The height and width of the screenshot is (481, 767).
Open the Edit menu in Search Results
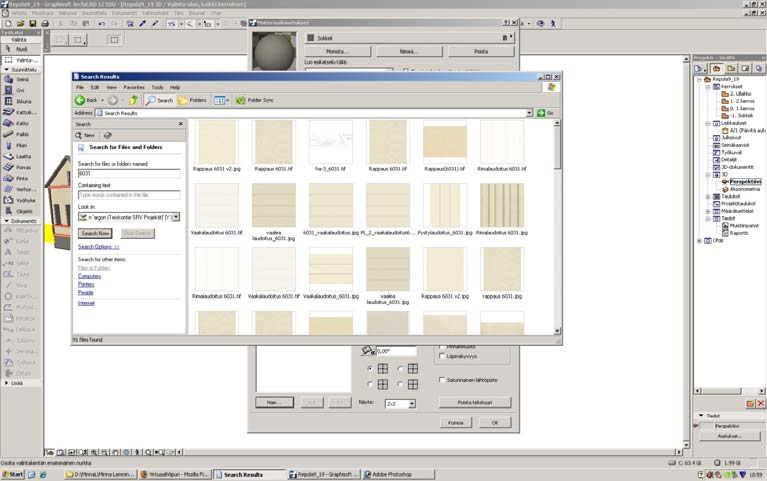95,87
